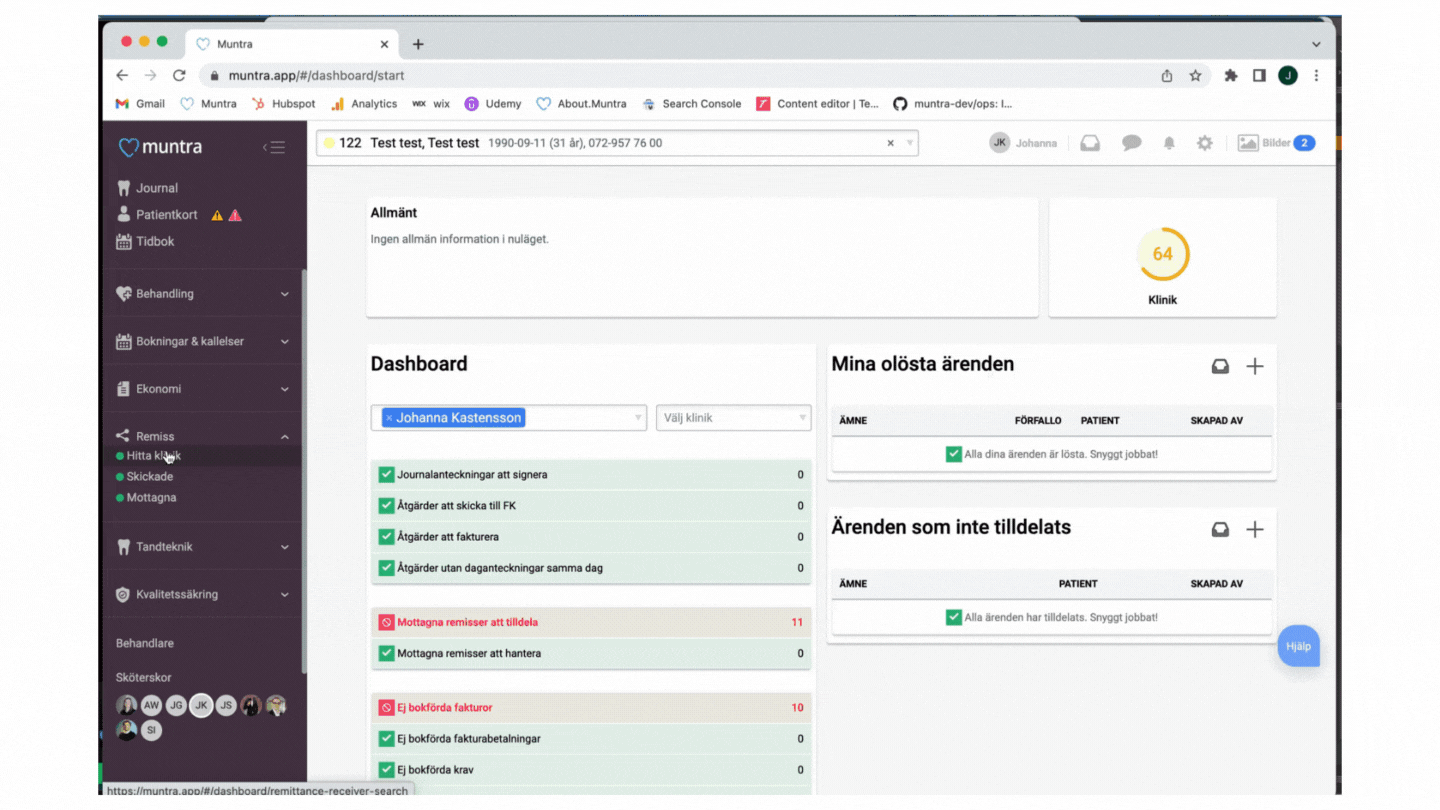The height and width of the screenshot is (810, 1440).
Task: Open Mottagna referrals
Action: click(151, 498)
